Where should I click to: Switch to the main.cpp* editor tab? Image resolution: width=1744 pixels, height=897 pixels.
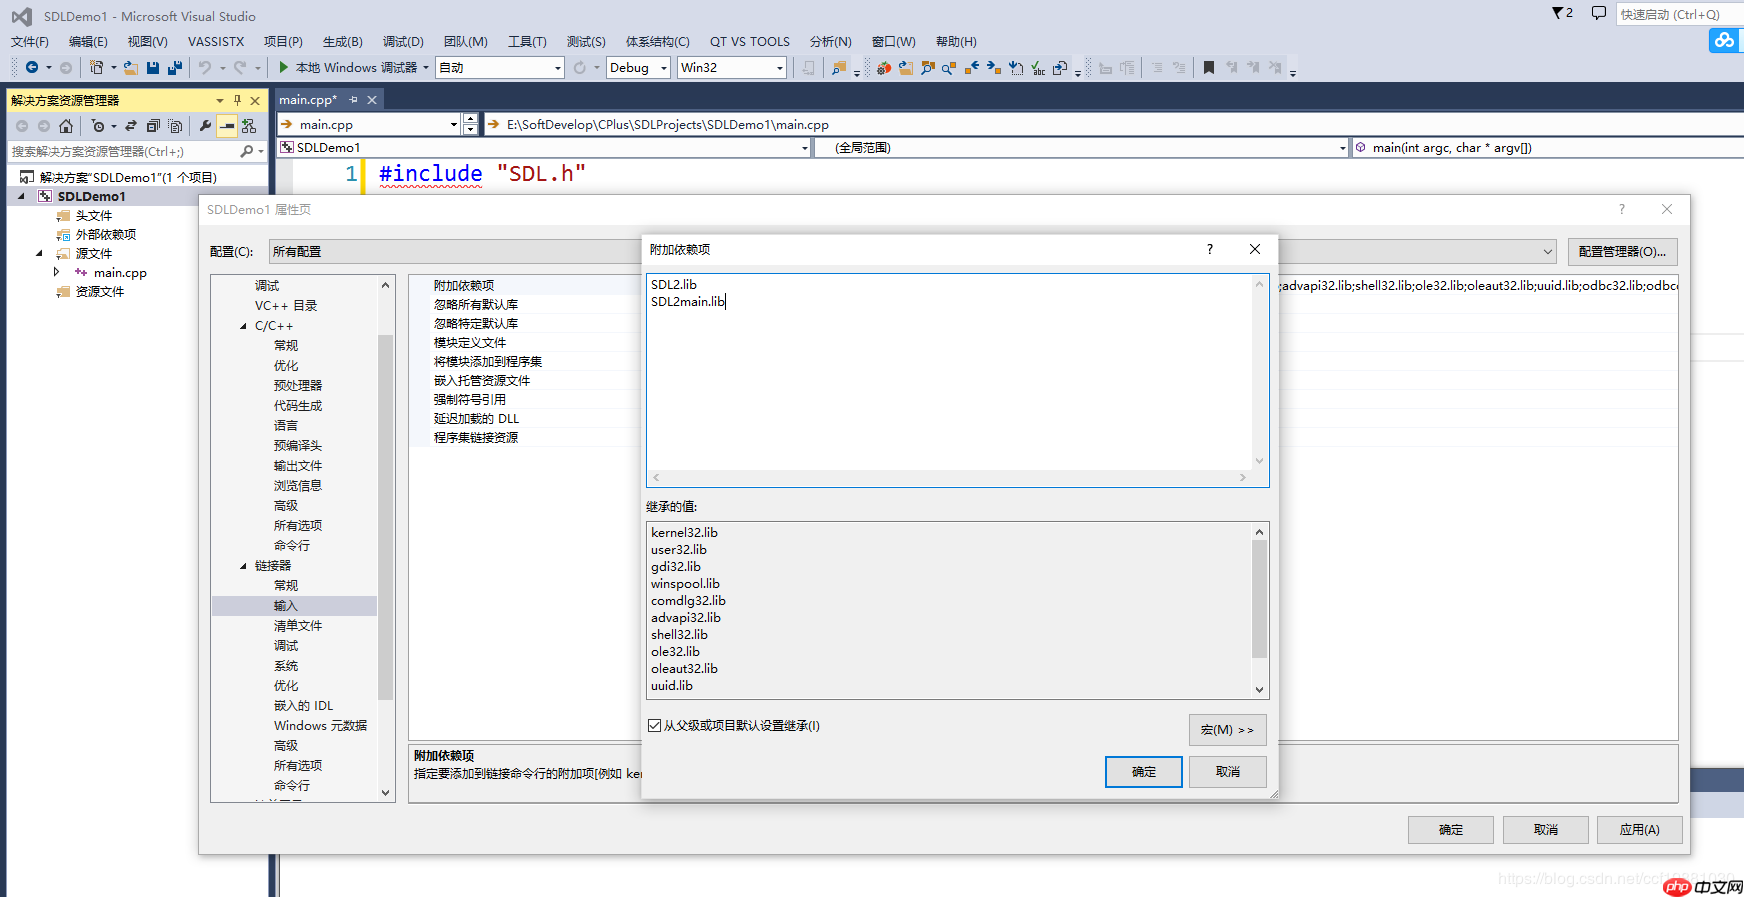308,100
